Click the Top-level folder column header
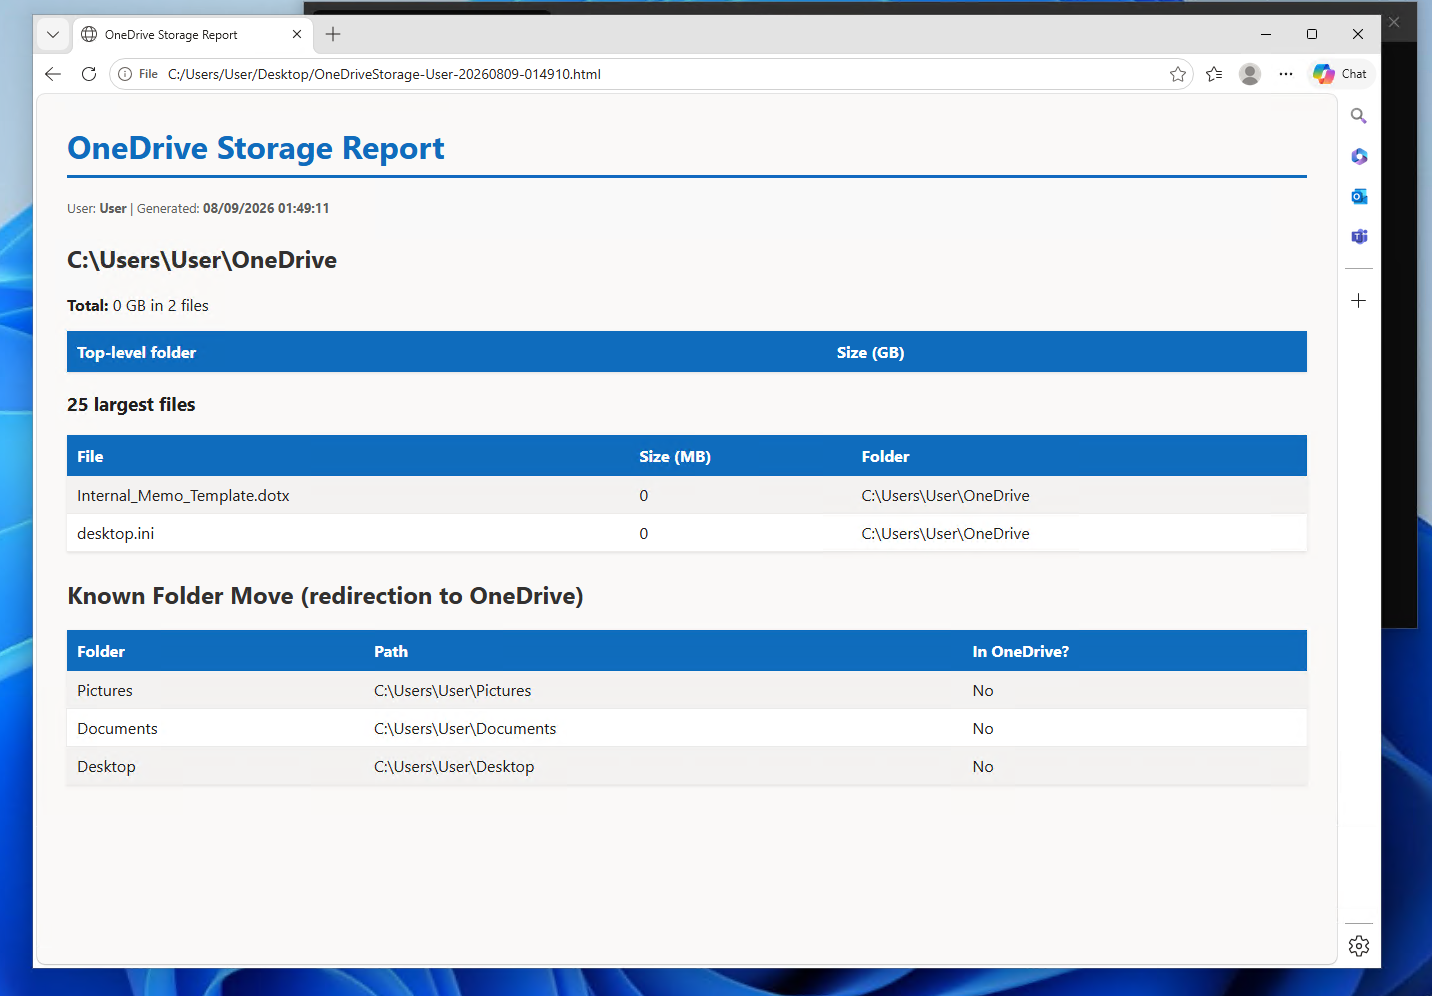 (x=137, y=353)
